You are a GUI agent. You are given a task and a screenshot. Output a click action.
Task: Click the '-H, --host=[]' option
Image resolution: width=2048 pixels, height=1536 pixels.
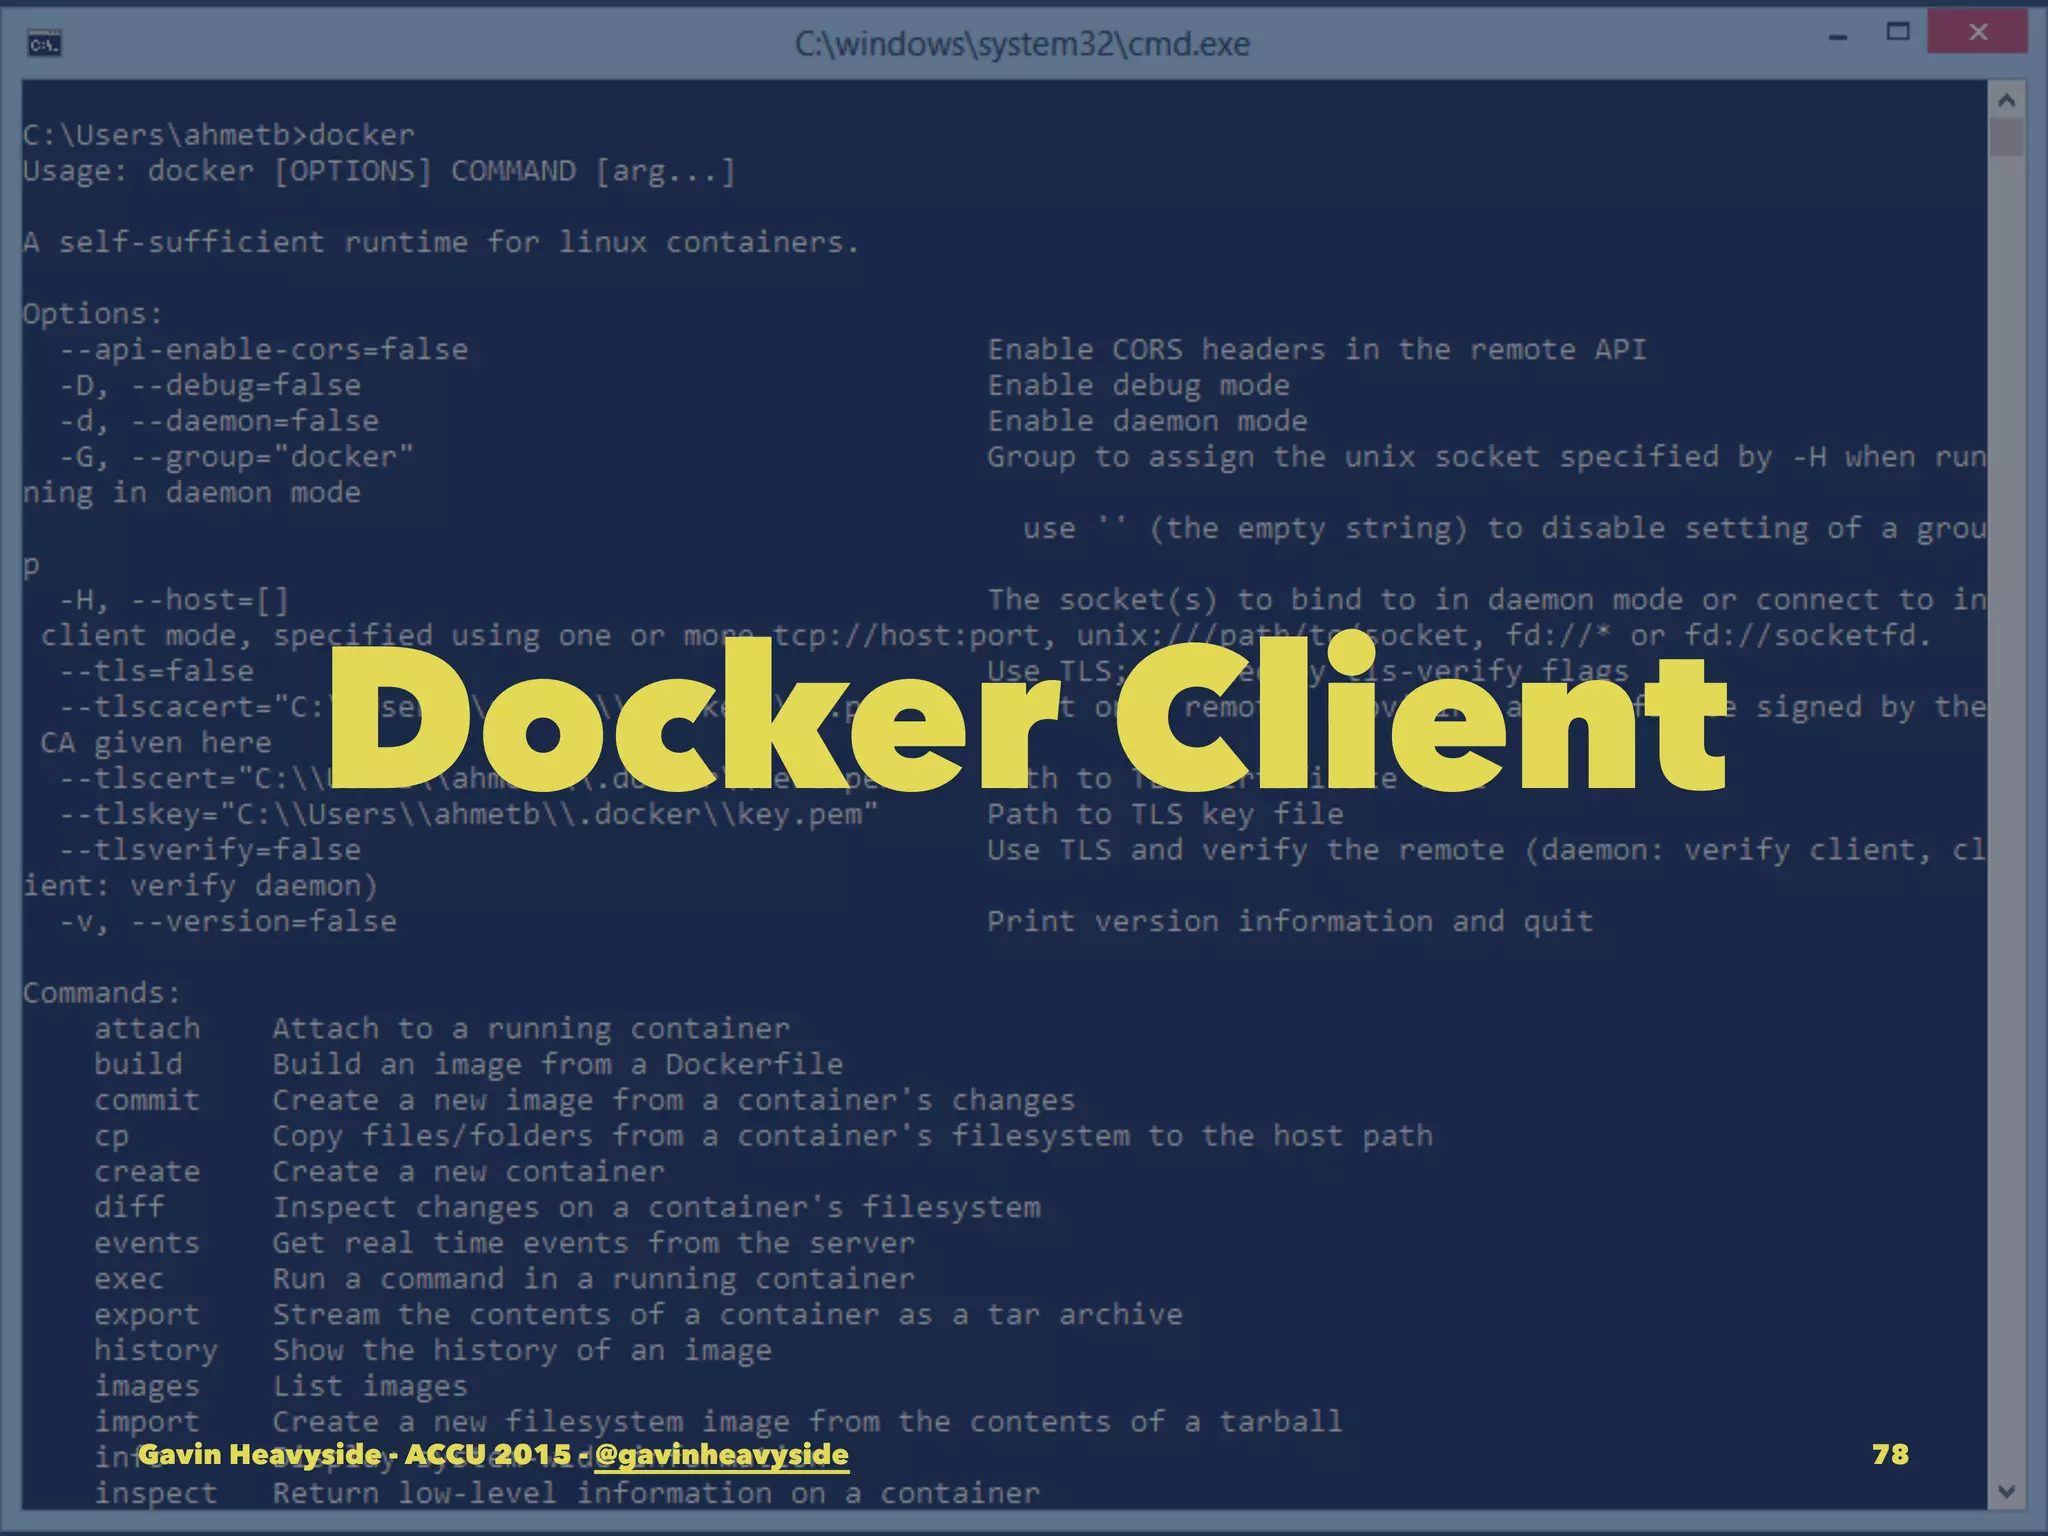(x=174, y=600)
